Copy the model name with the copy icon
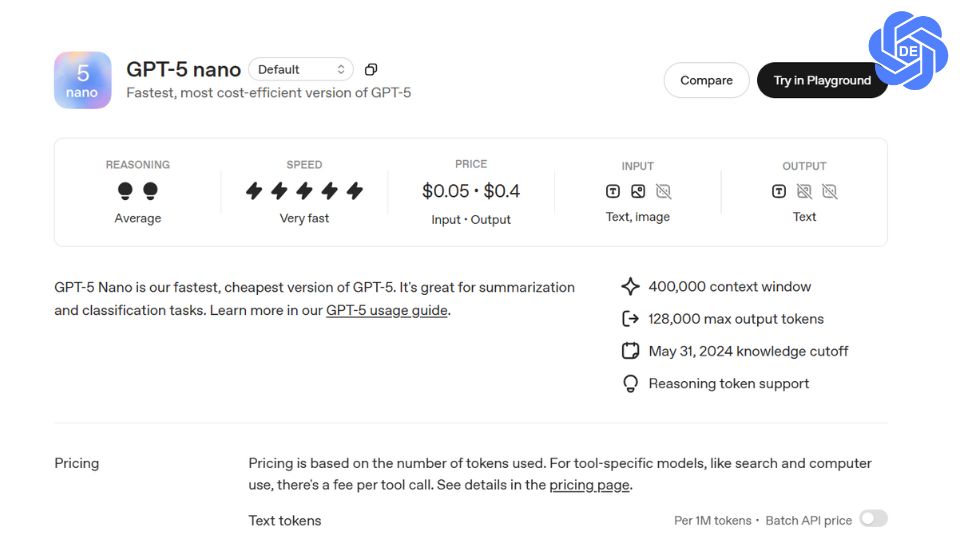960x540 pixels. (x=371, y=70)
